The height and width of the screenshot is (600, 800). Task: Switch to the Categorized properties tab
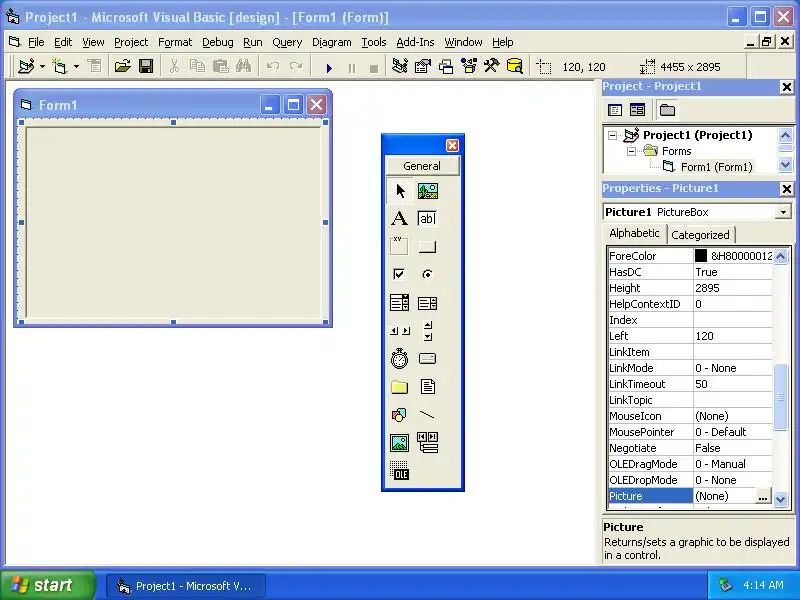701,235
